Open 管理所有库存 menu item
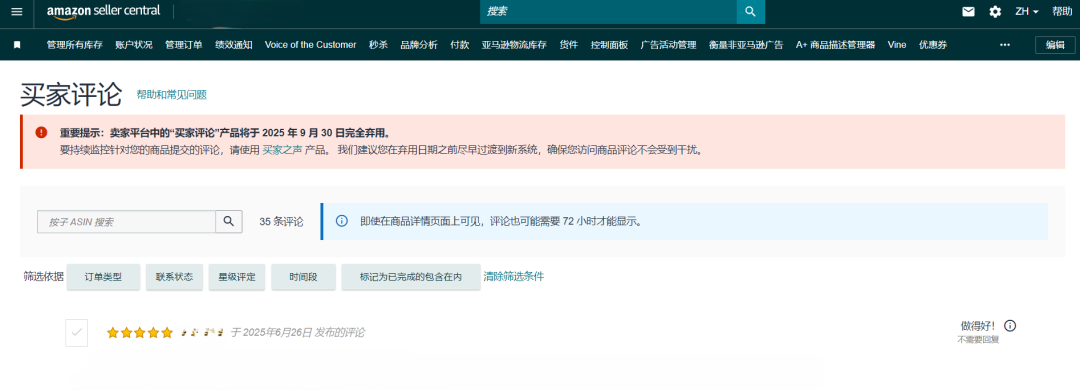 (74, 45)
